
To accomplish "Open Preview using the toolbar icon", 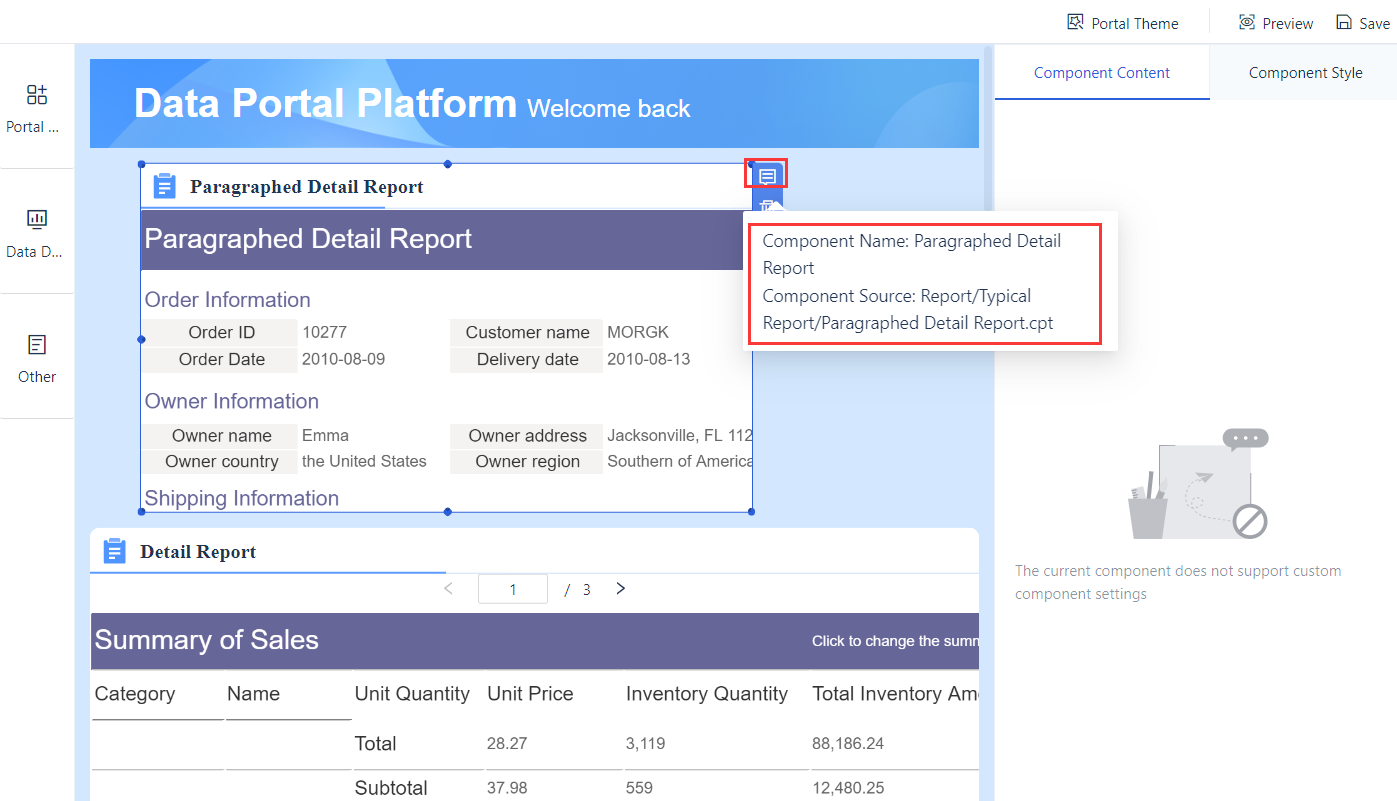I will point(1246,21).
